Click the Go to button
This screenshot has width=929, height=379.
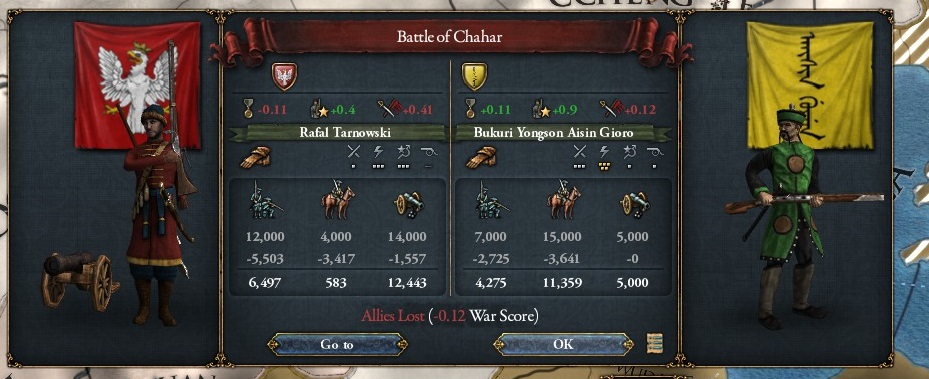click(337, 344)
